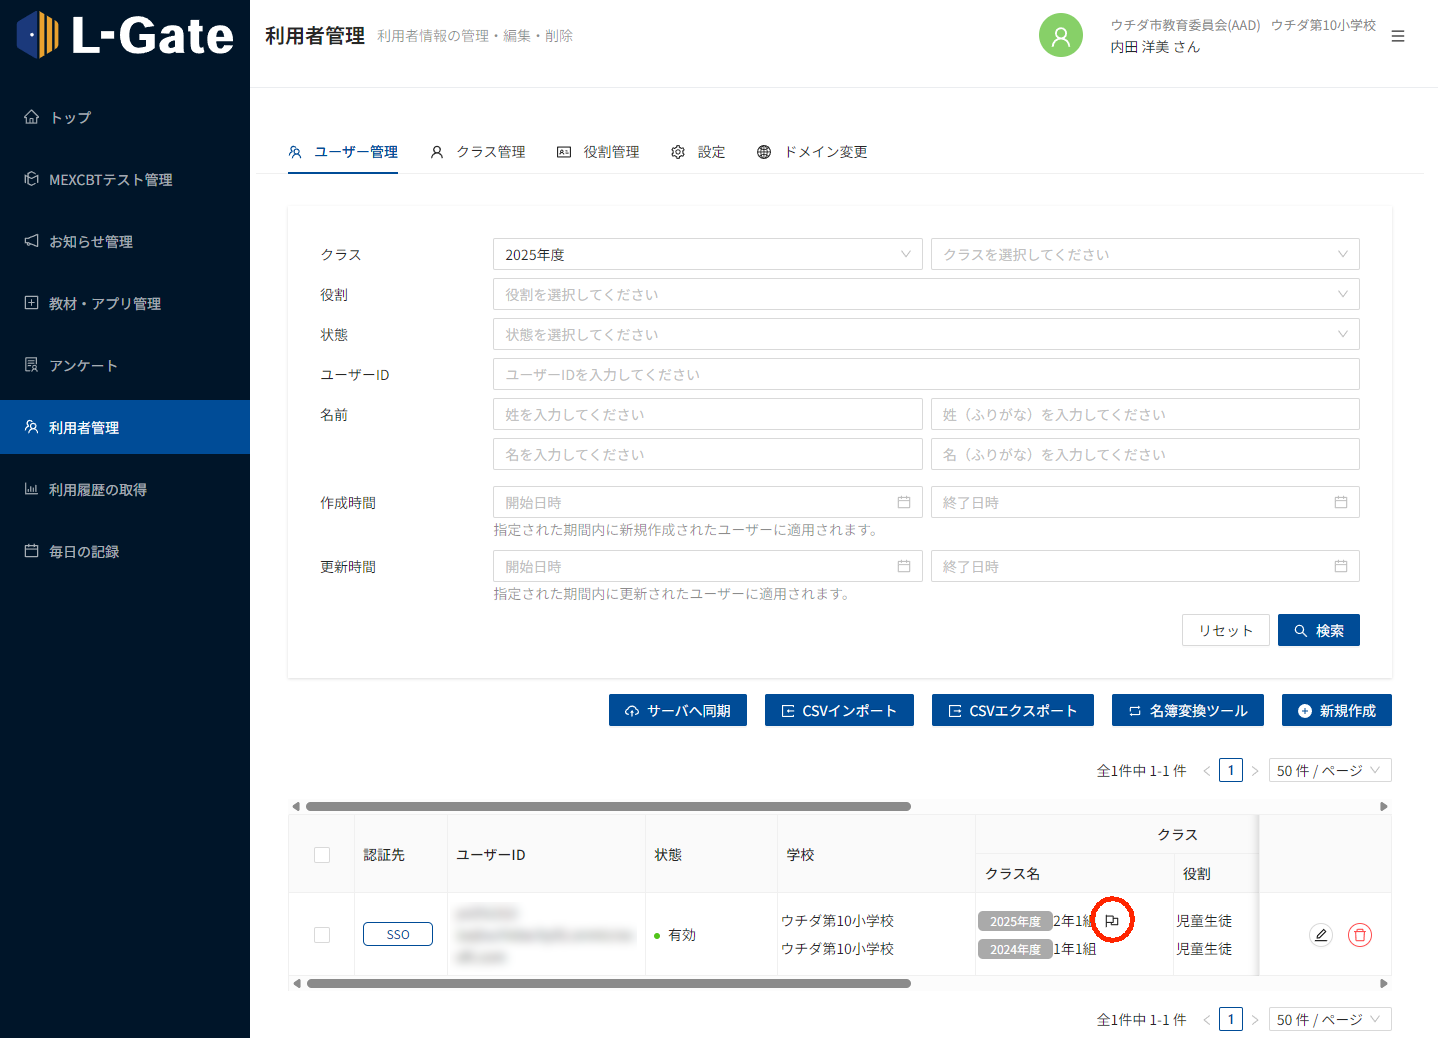Open the ドメイン変更 tab
Screen dimensions: 1438x1038
coord(812,152)
